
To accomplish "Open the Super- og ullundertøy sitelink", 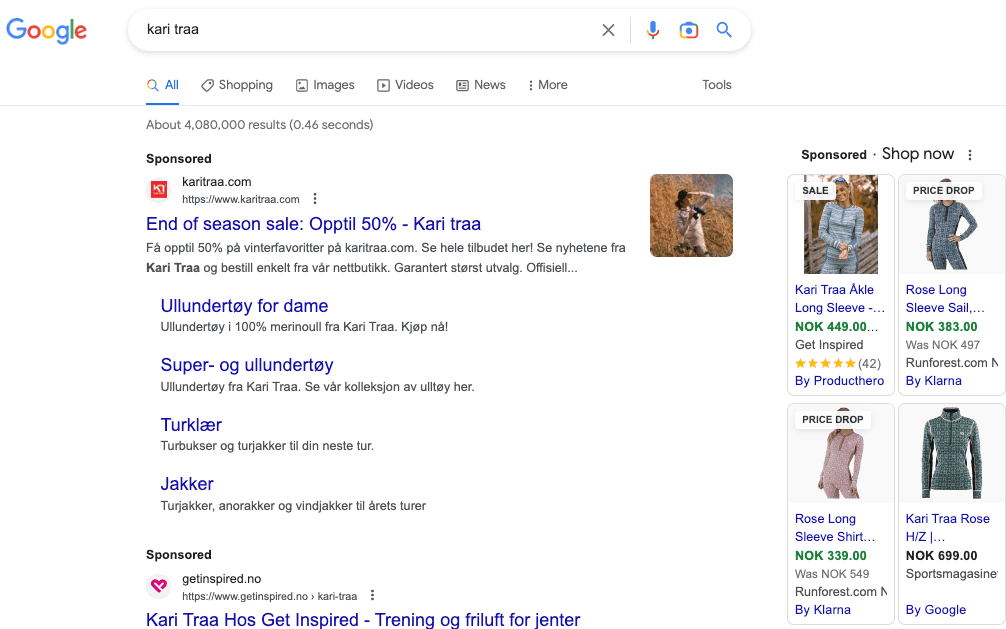I will tap(247, 365).
